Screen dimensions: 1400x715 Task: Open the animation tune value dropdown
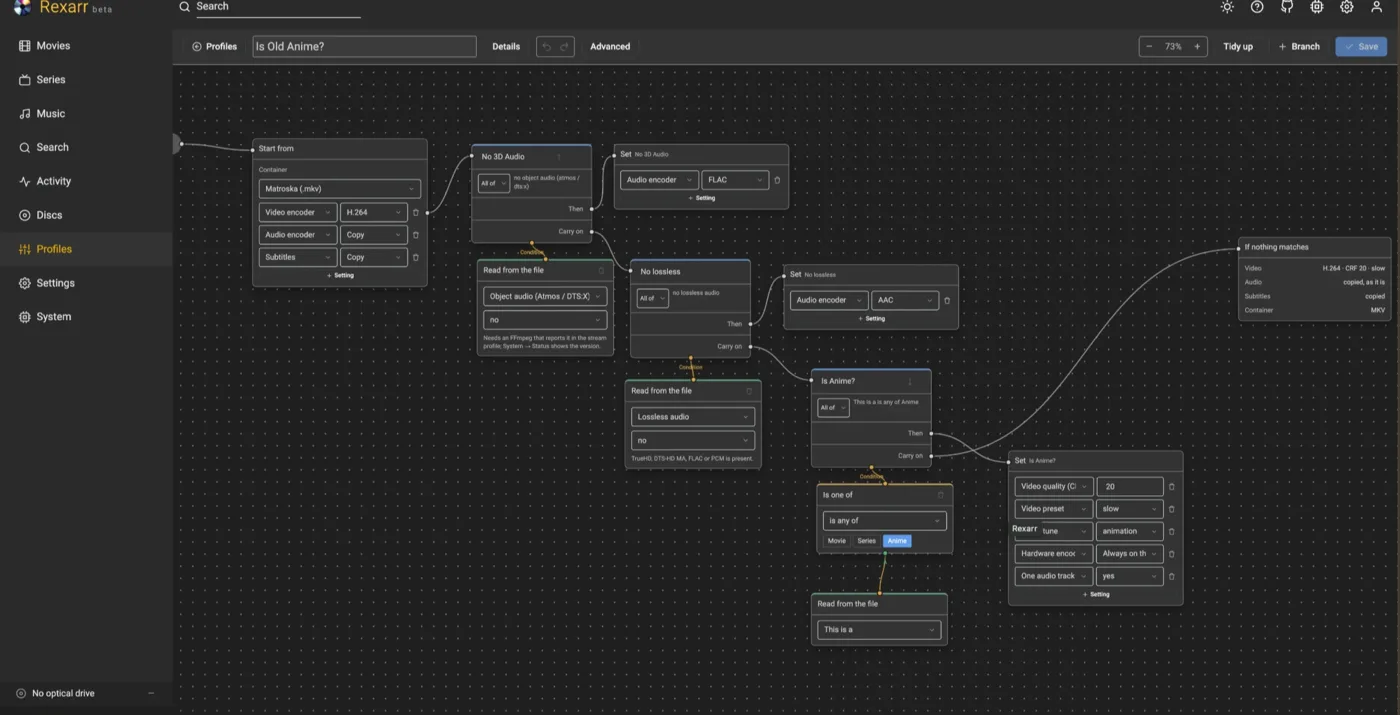click(1130, 531)
